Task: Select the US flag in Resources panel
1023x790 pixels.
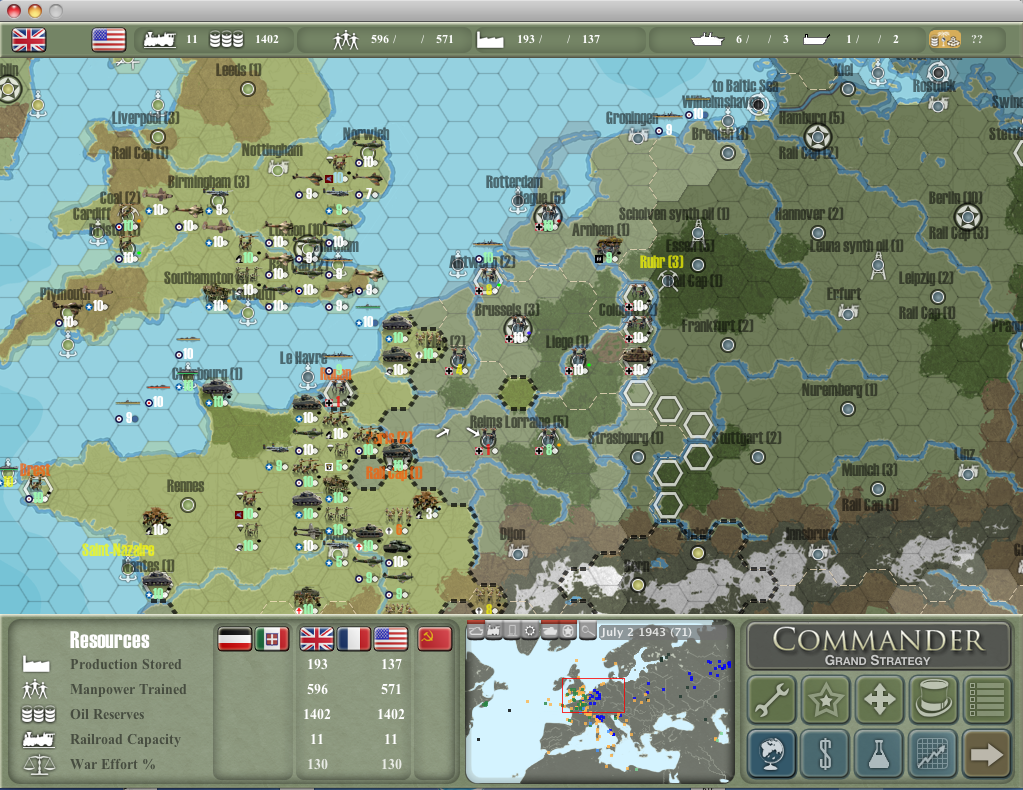Action: point(391,639)
